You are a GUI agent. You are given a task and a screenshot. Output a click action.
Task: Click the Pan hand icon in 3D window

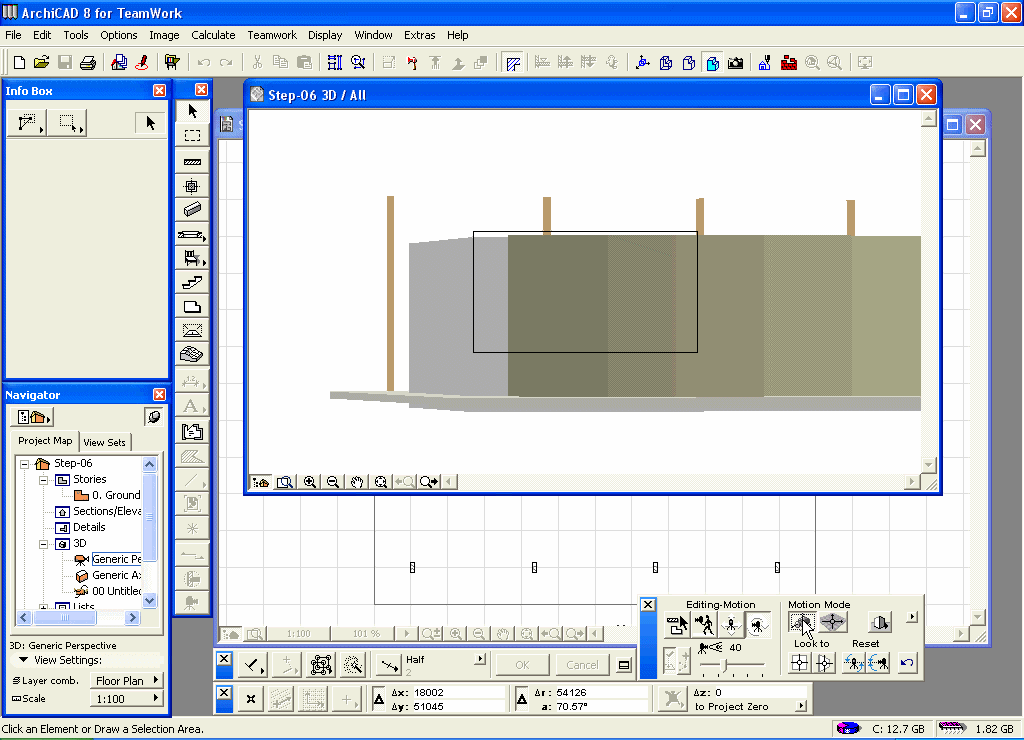[357, 482]
